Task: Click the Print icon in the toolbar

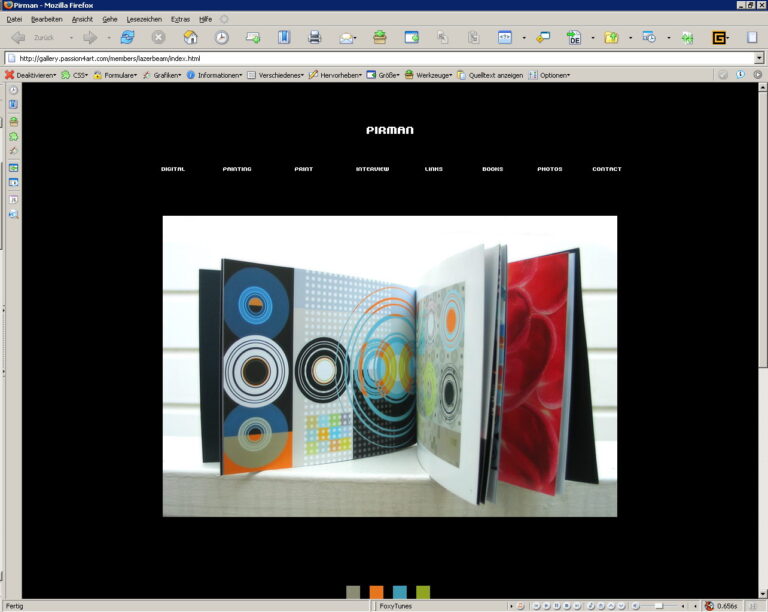Action: coord(315,37)
